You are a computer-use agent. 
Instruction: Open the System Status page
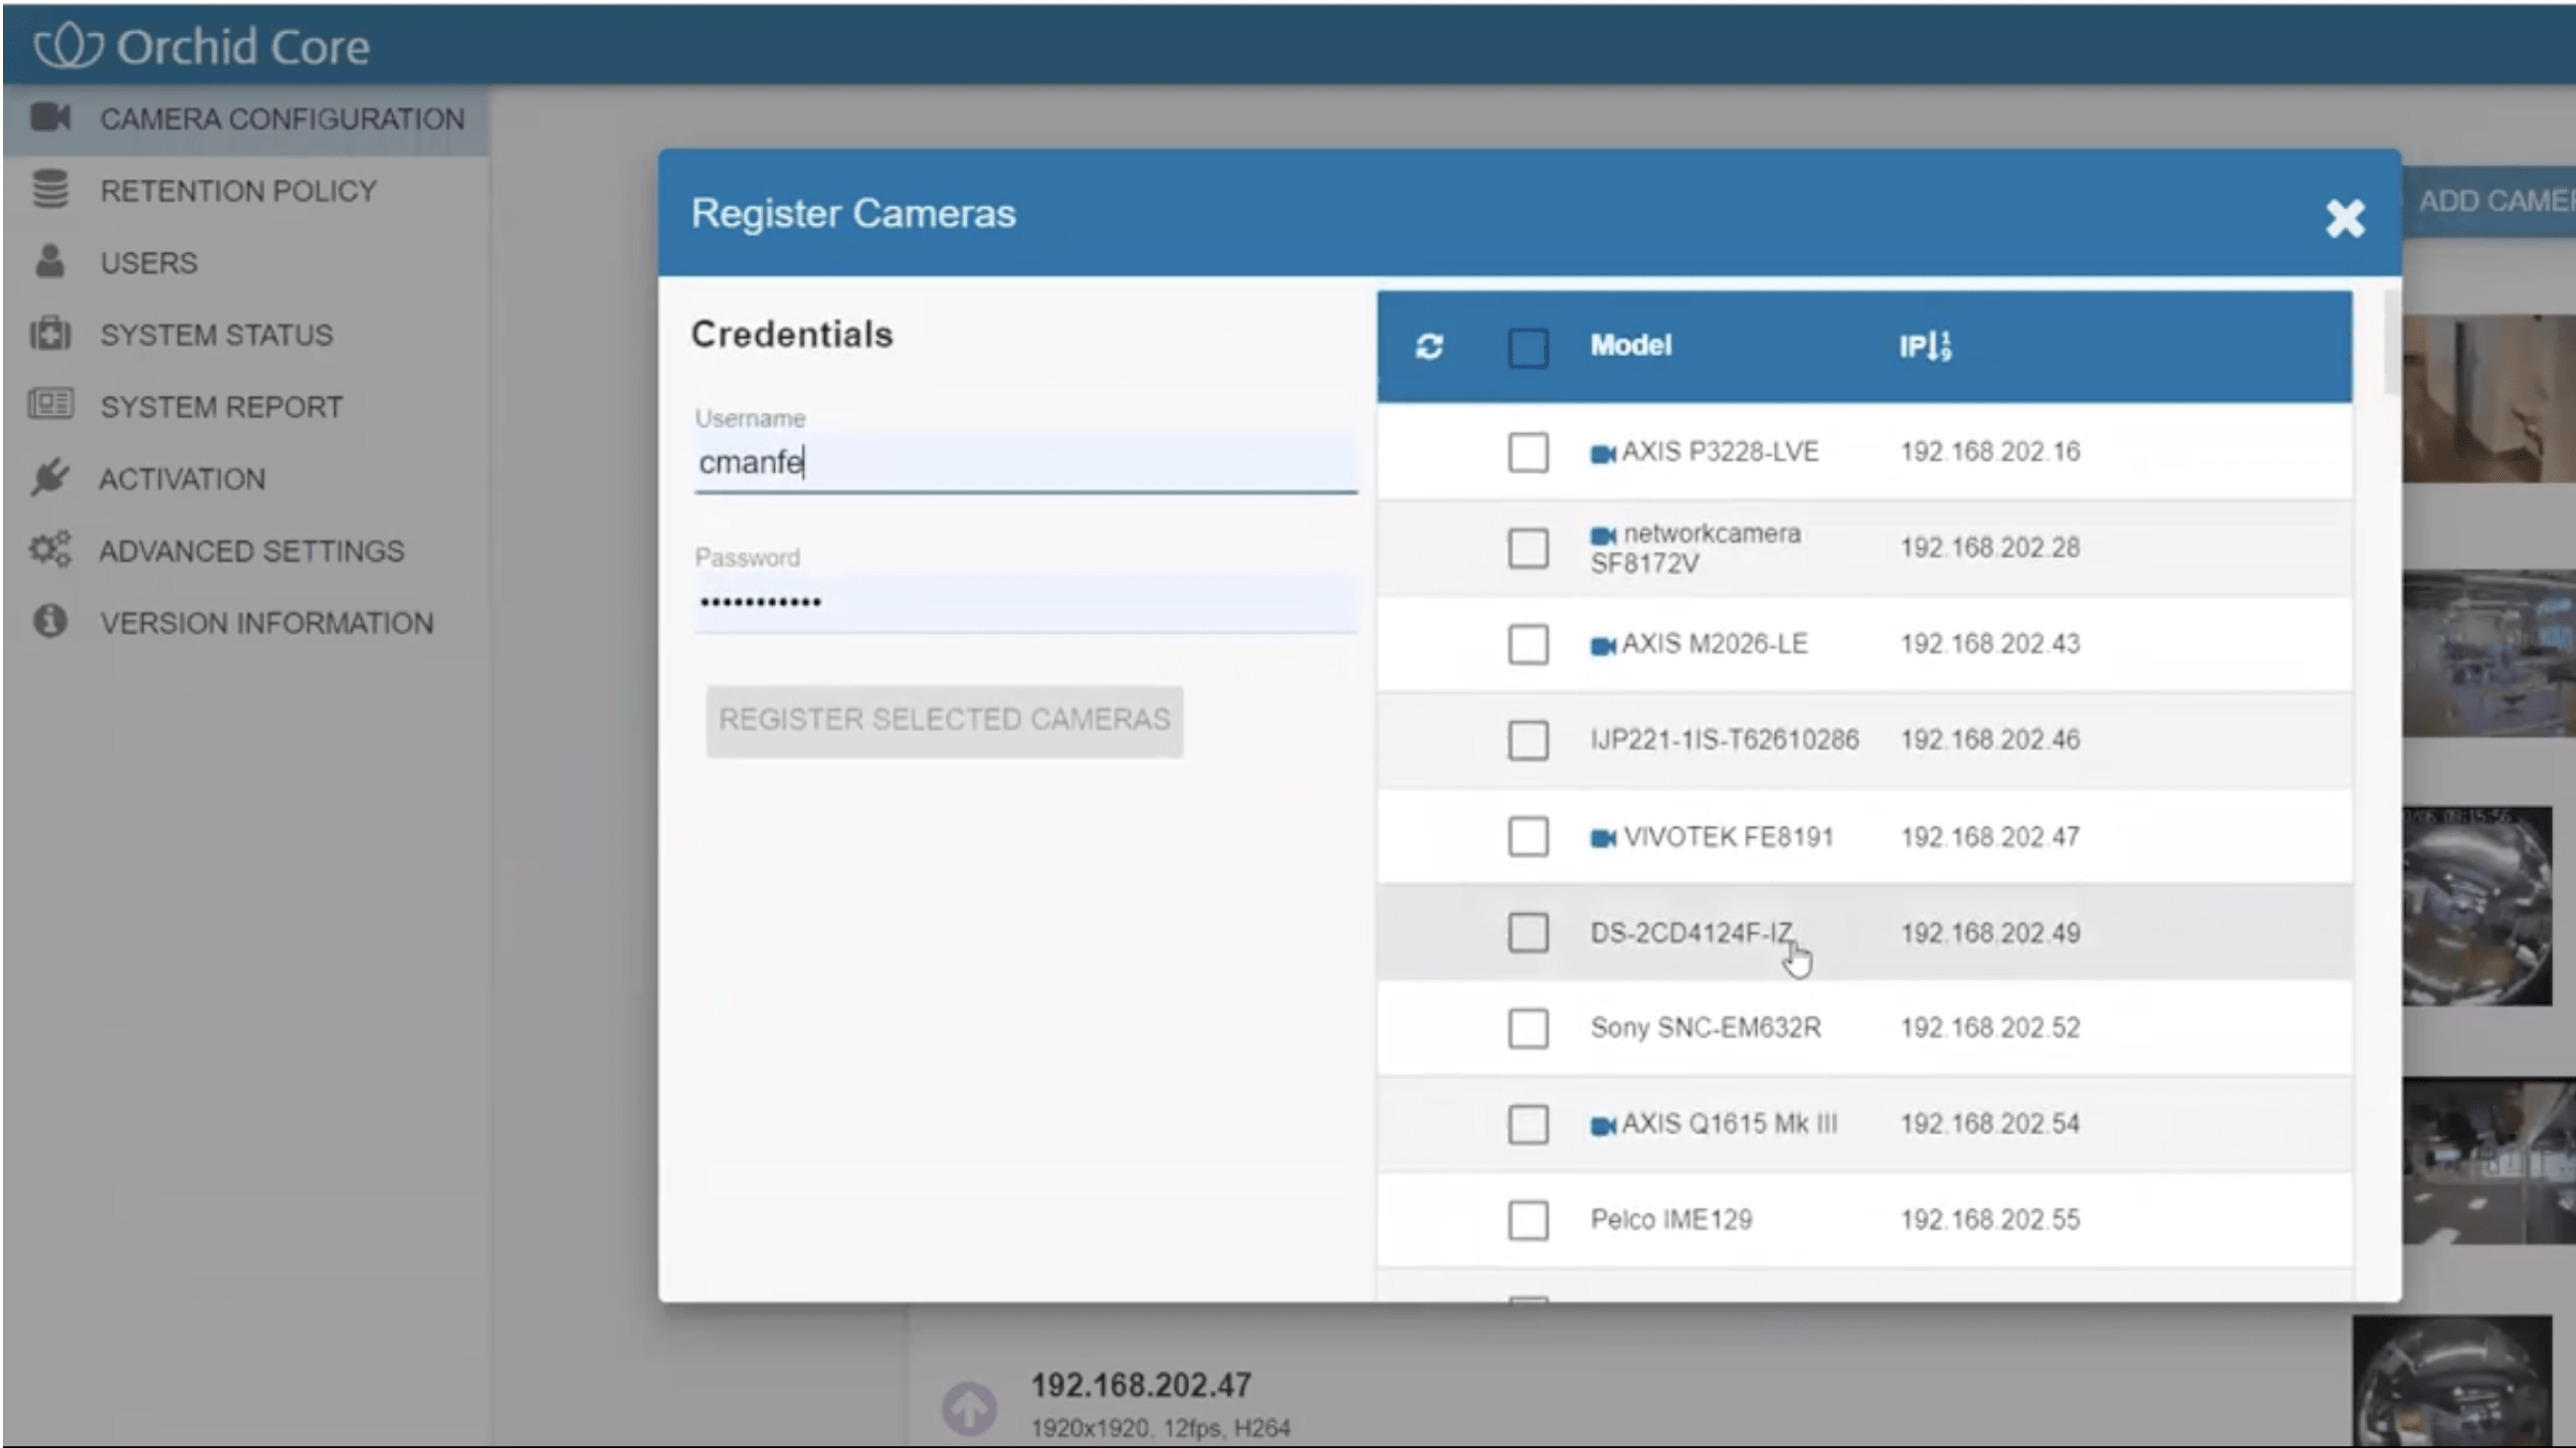246,335
